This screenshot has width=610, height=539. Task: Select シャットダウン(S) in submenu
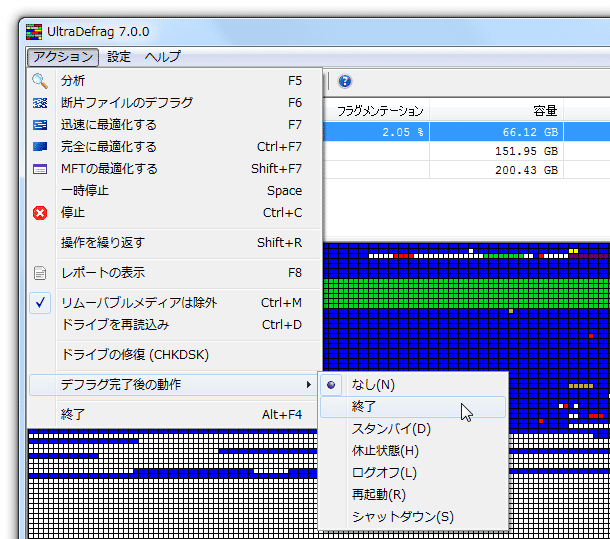pyautogui.click(x=414, y=517)
